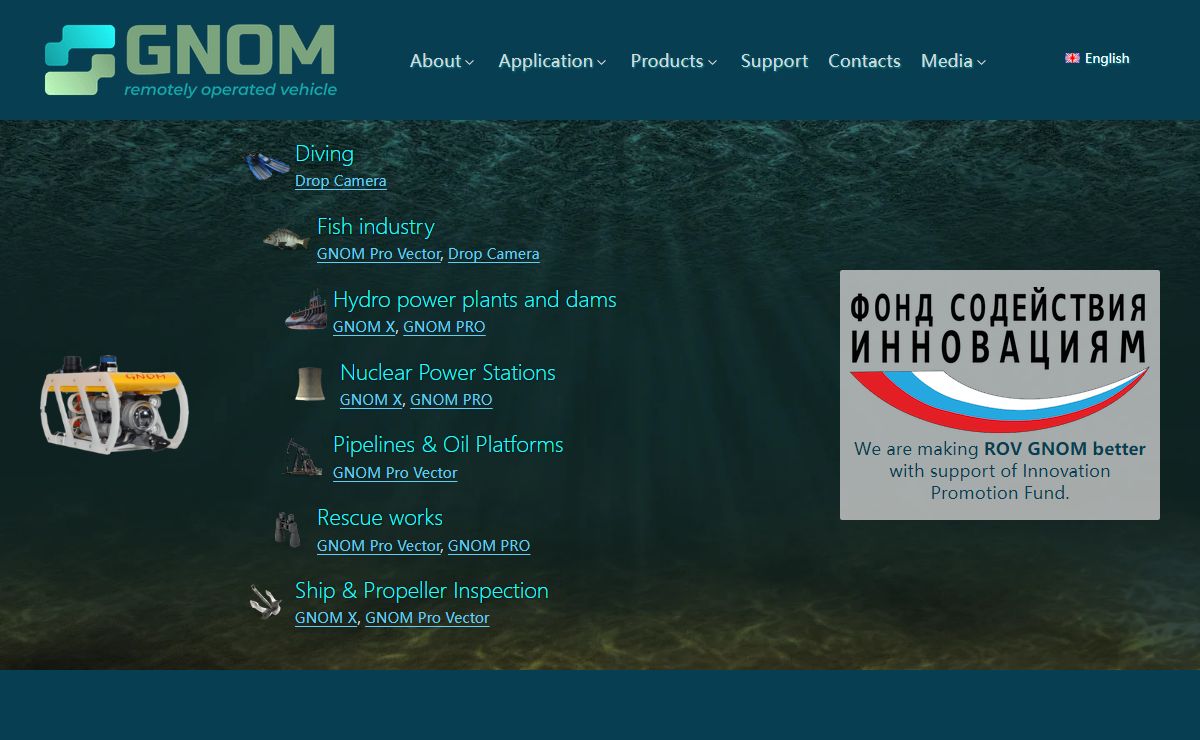Expand the Application menu dropdown
Screen dimensions: 1200x740
pos(552,61)
